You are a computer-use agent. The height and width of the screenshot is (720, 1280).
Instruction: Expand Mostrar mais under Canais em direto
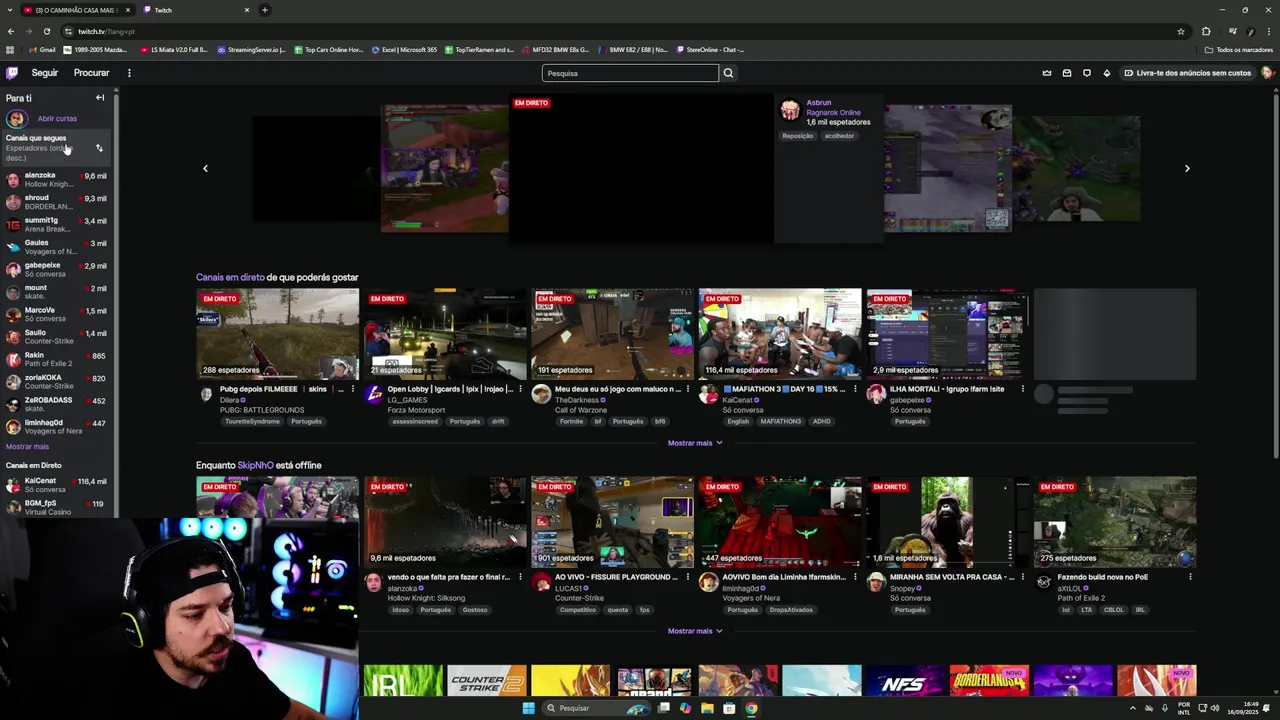pos(695,443)
